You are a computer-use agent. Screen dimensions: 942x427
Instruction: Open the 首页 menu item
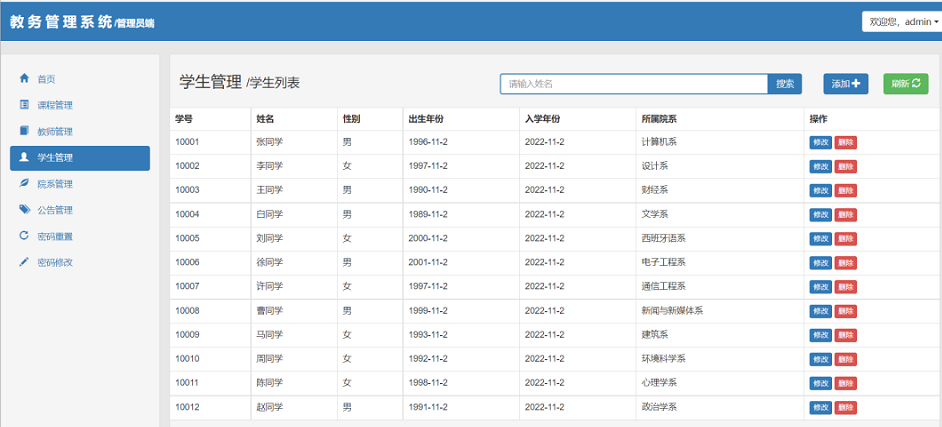pos(80,79)
